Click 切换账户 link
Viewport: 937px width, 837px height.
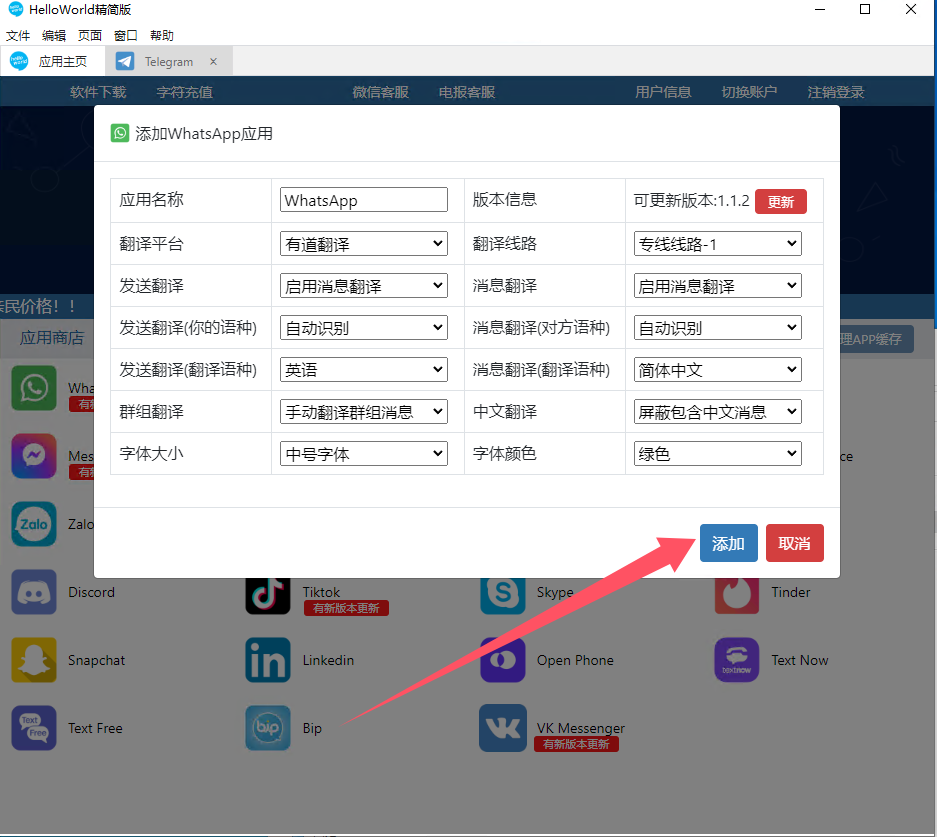tap(749, 92)
